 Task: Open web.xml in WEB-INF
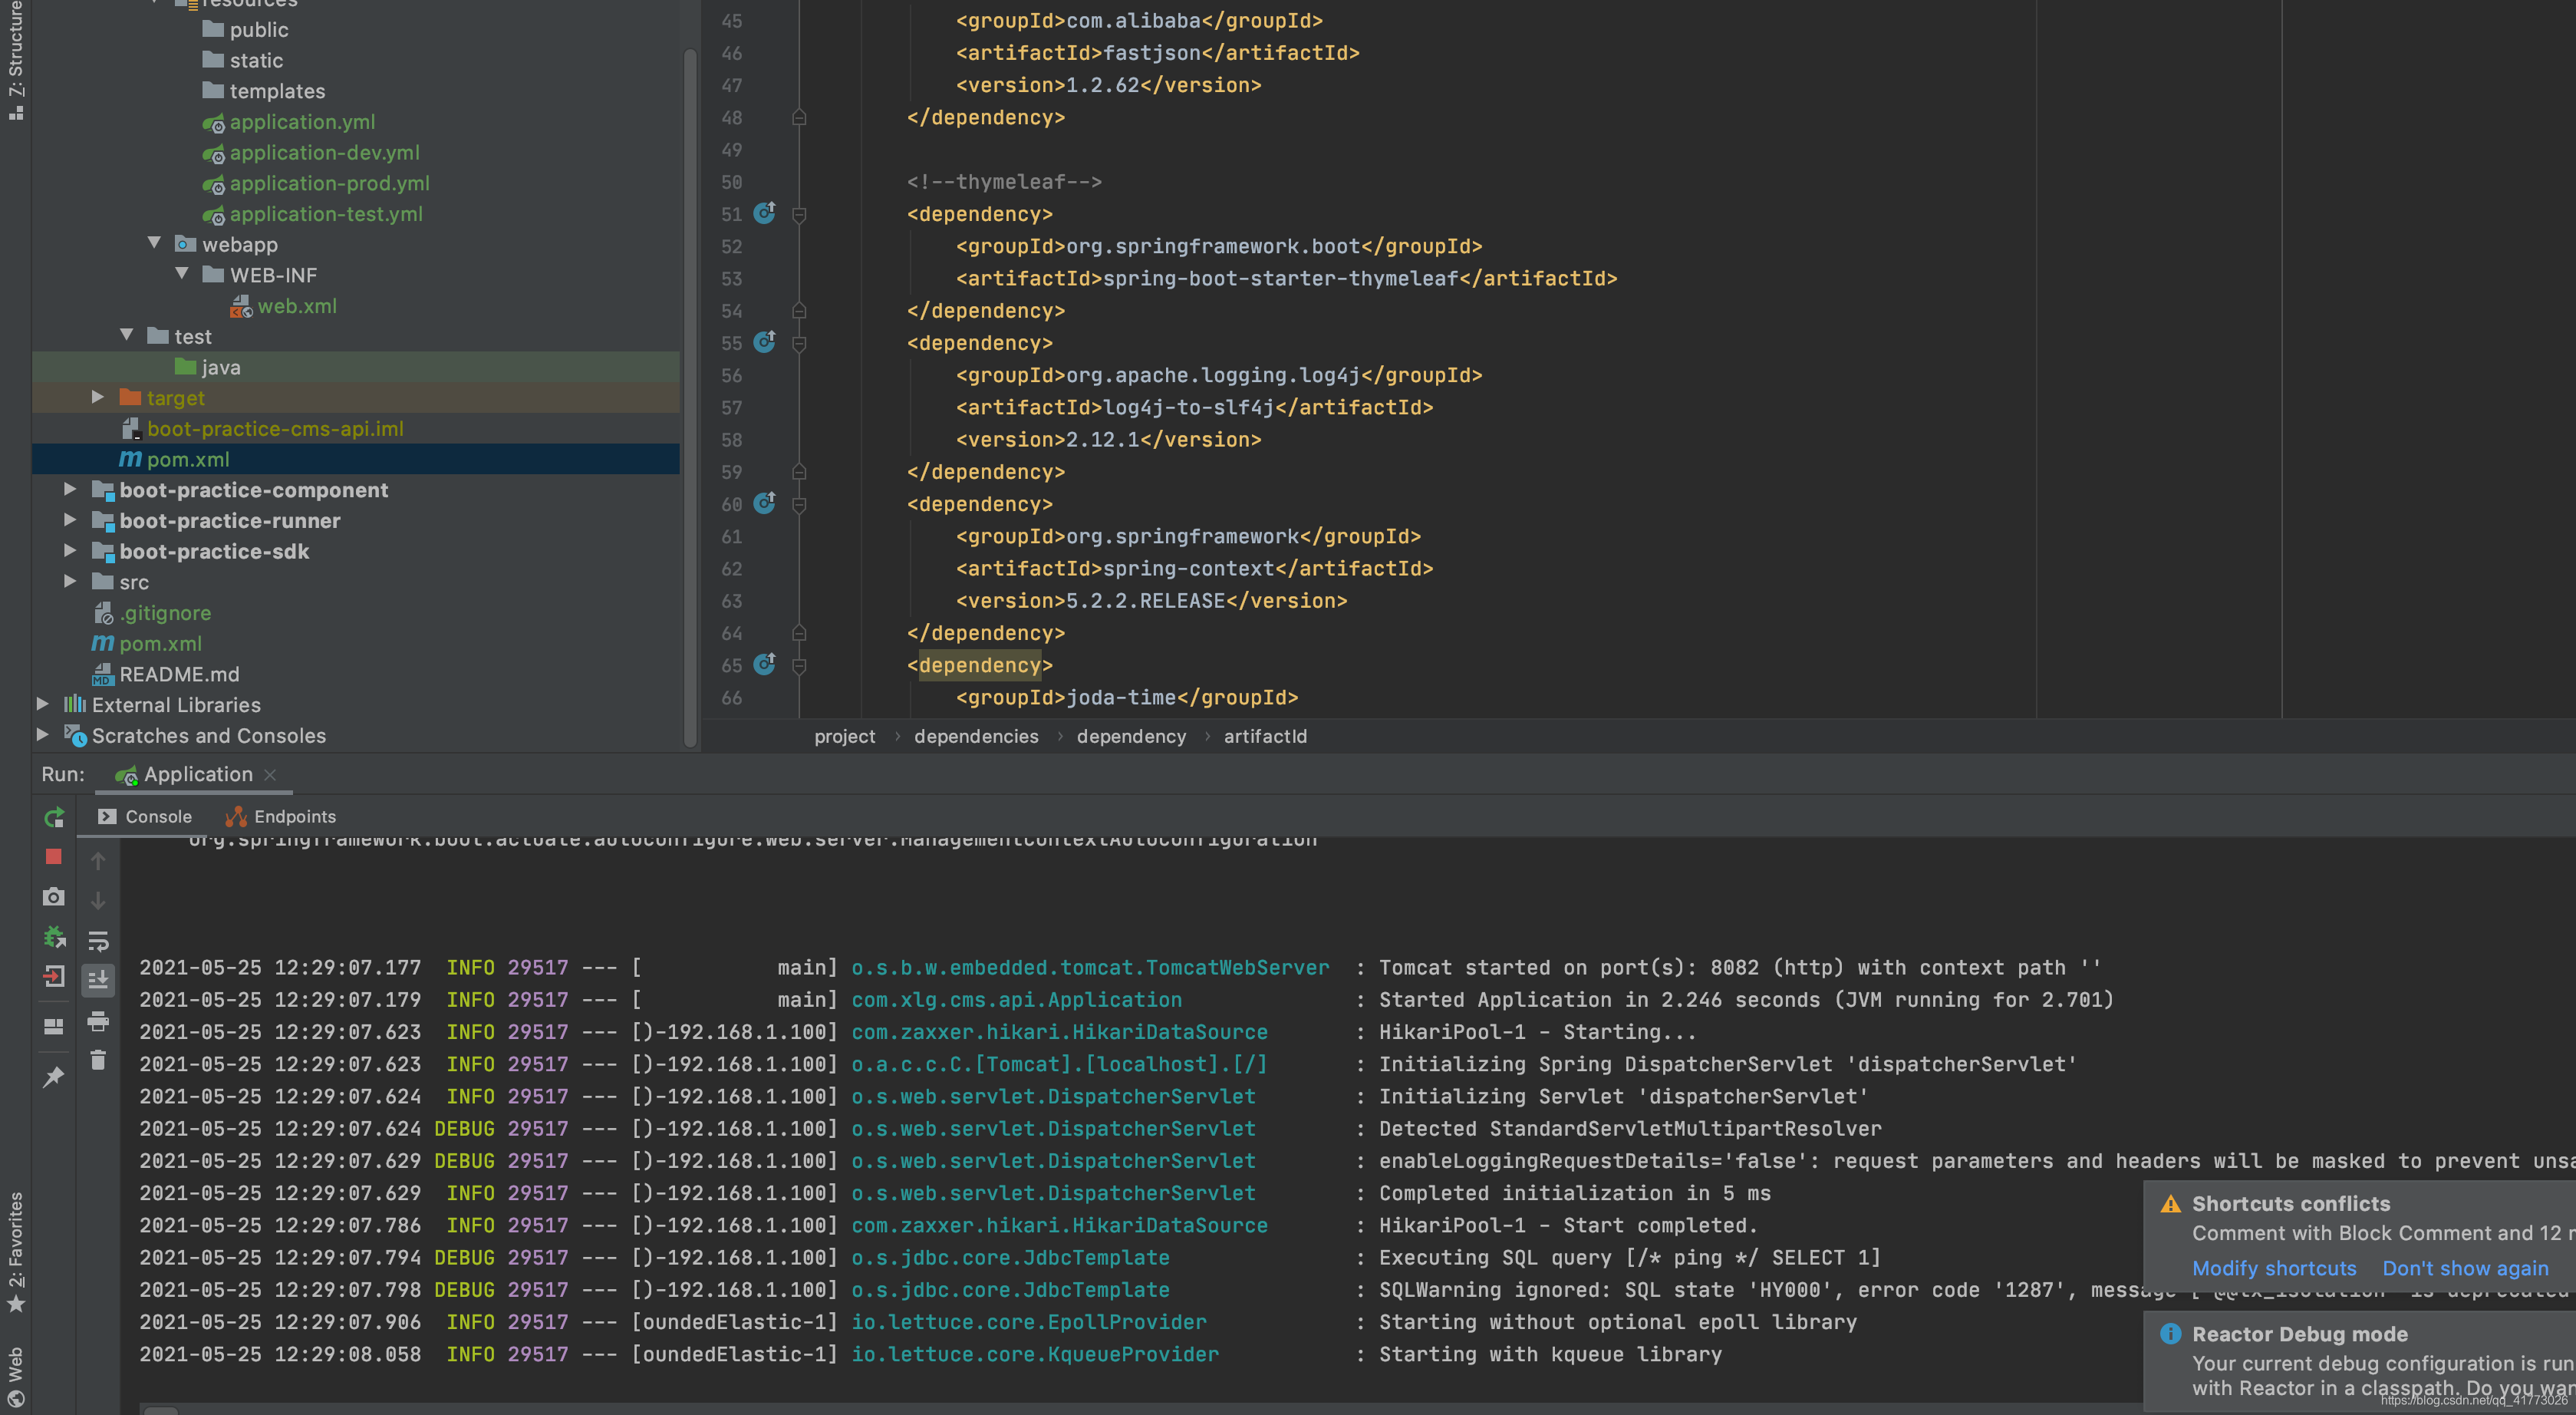click(x=296, y=306)
